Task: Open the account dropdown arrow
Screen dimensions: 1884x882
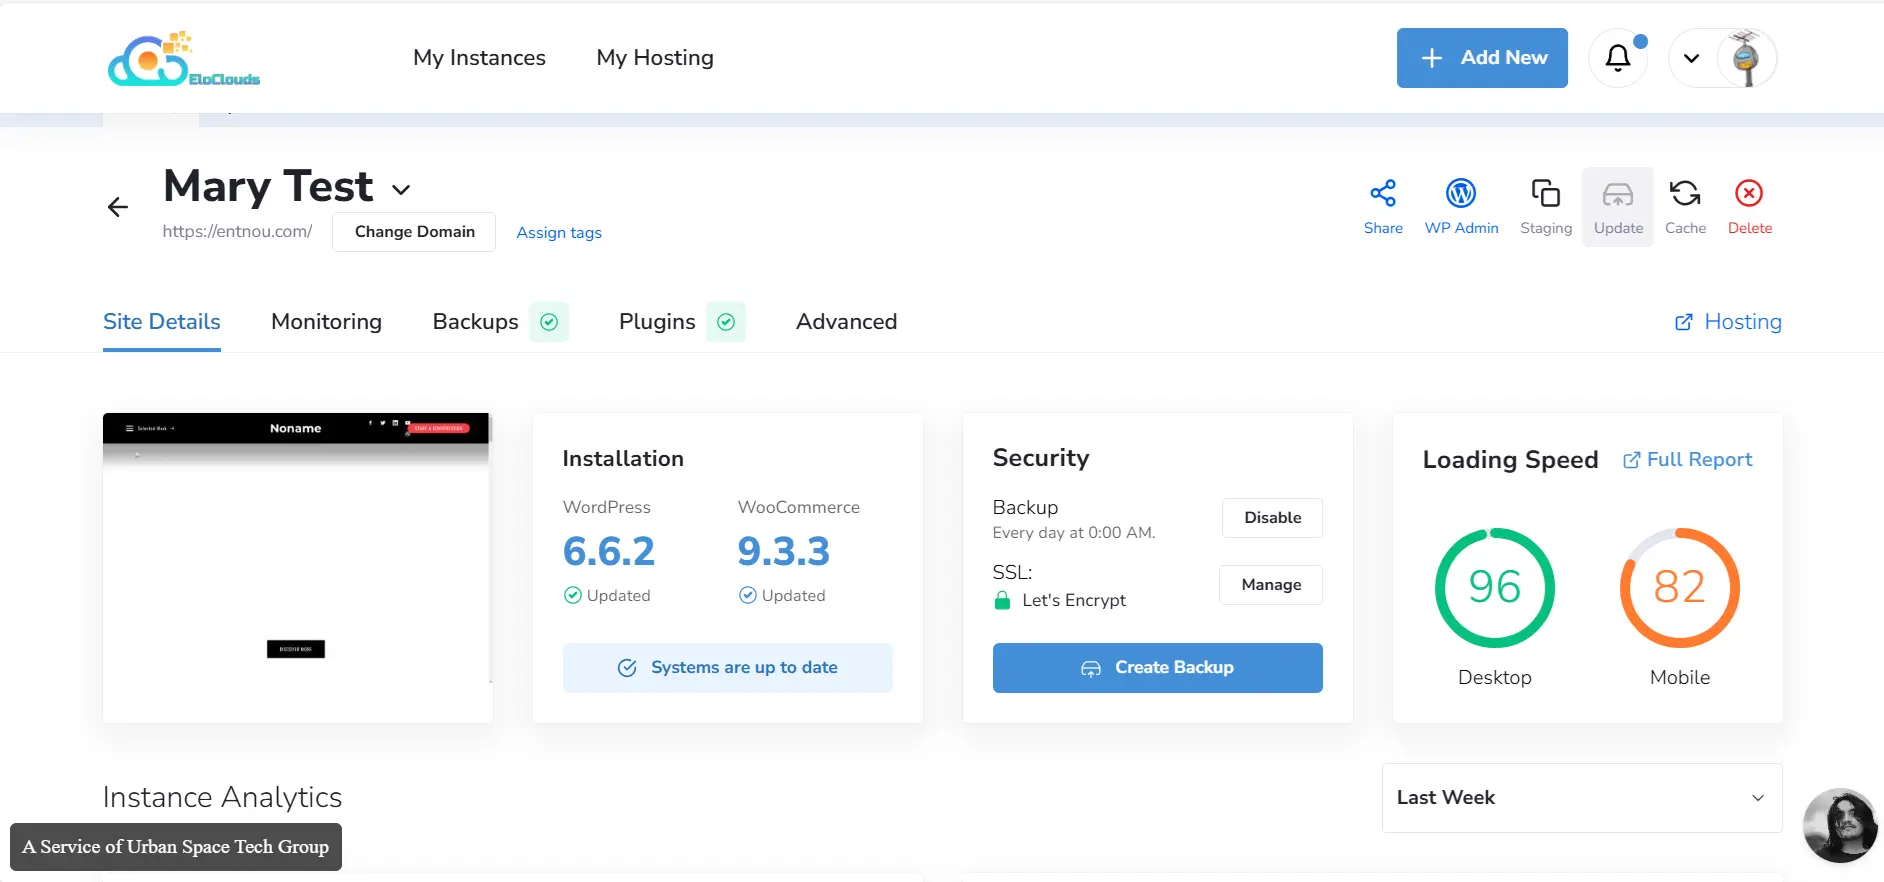Action: [1691, 58]
